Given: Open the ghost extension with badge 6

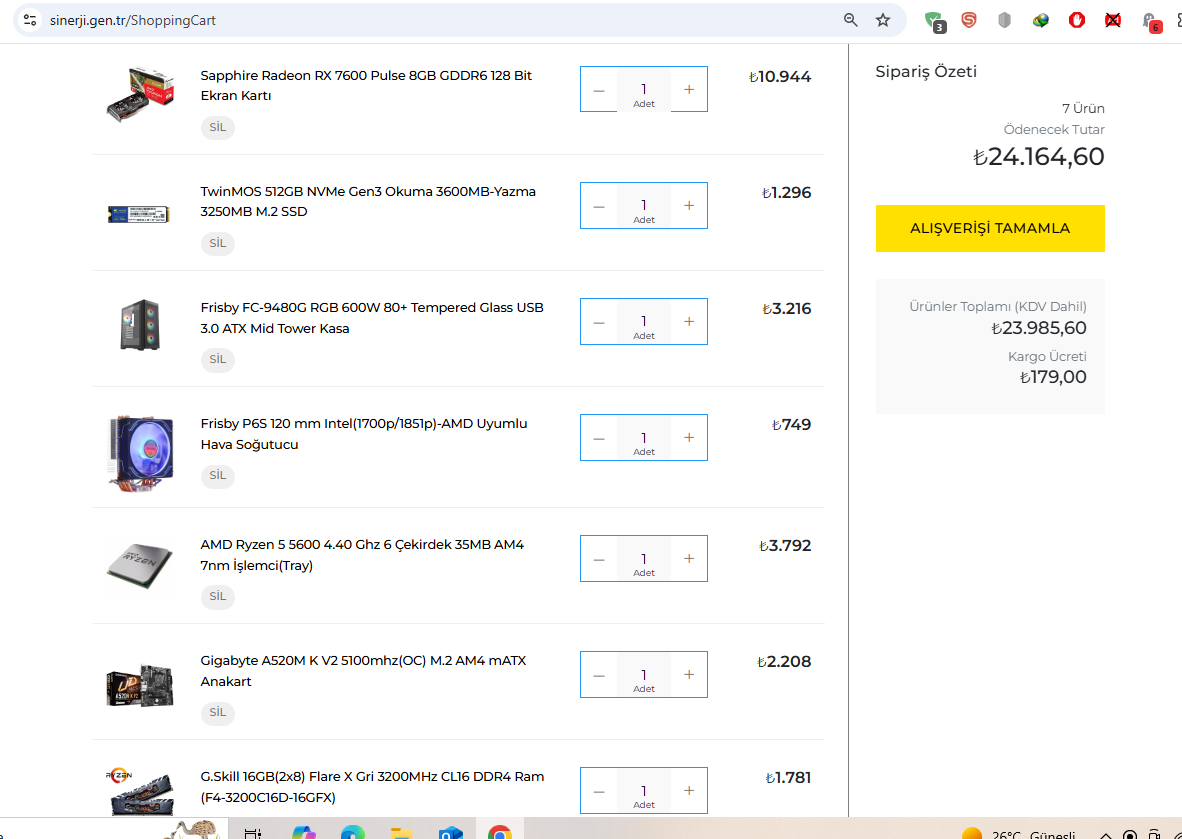Looking at the screenshot, I should (1150, 21).
